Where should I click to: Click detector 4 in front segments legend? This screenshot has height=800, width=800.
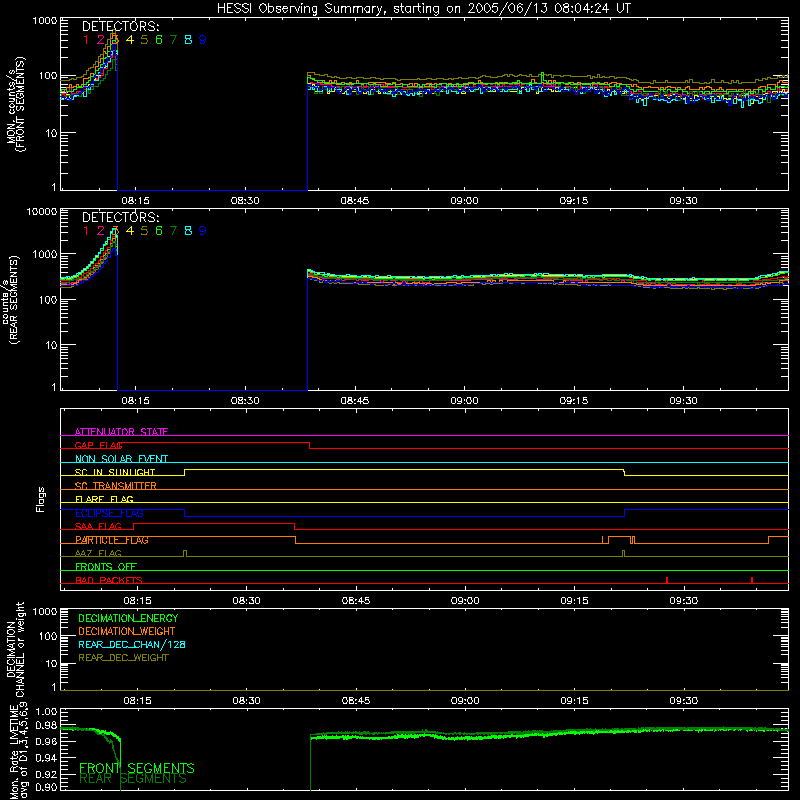point(130,40)
